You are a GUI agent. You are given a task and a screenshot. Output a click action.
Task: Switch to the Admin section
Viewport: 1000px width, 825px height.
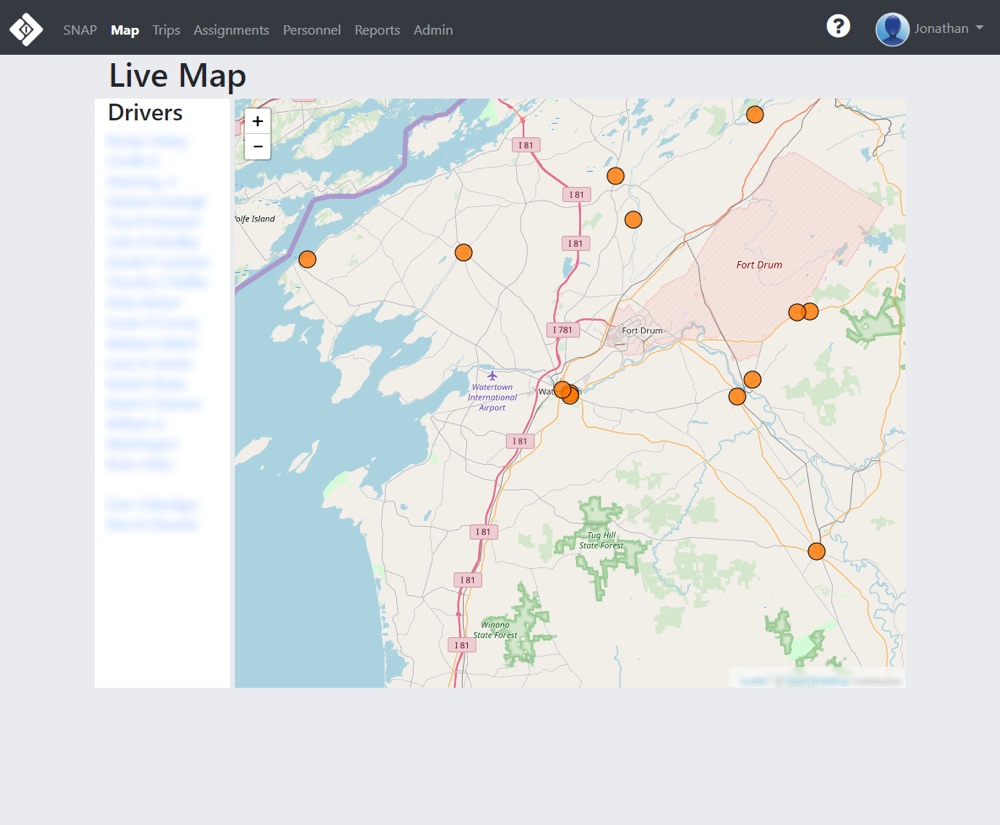pyautogui.click(x=433, y=30)
